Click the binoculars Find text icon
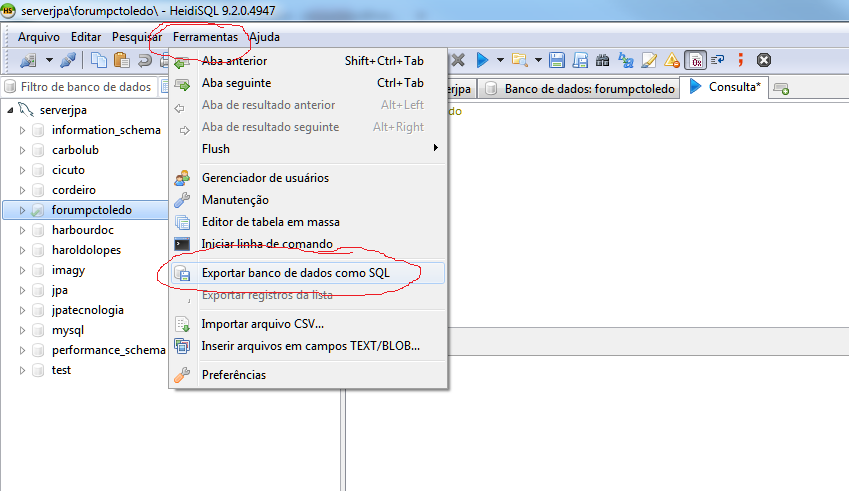The width and height of the screenshot is (849, 491). point(602,60)
